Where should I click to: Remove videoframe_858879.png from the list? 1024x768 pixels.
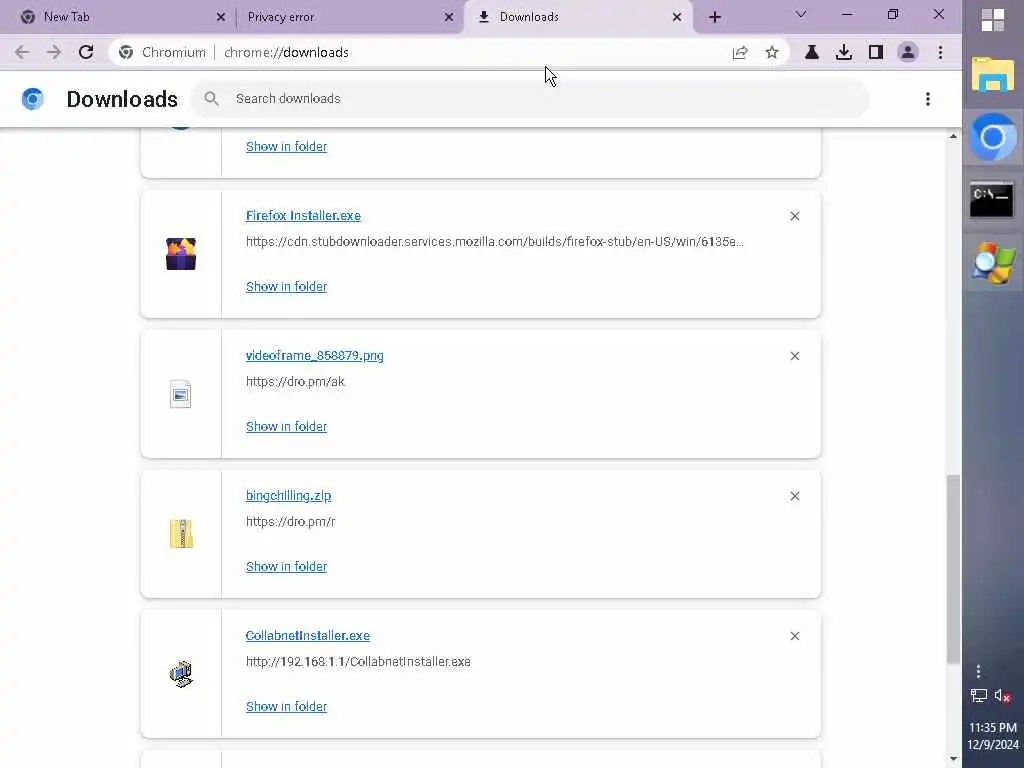tap(795, 356)
